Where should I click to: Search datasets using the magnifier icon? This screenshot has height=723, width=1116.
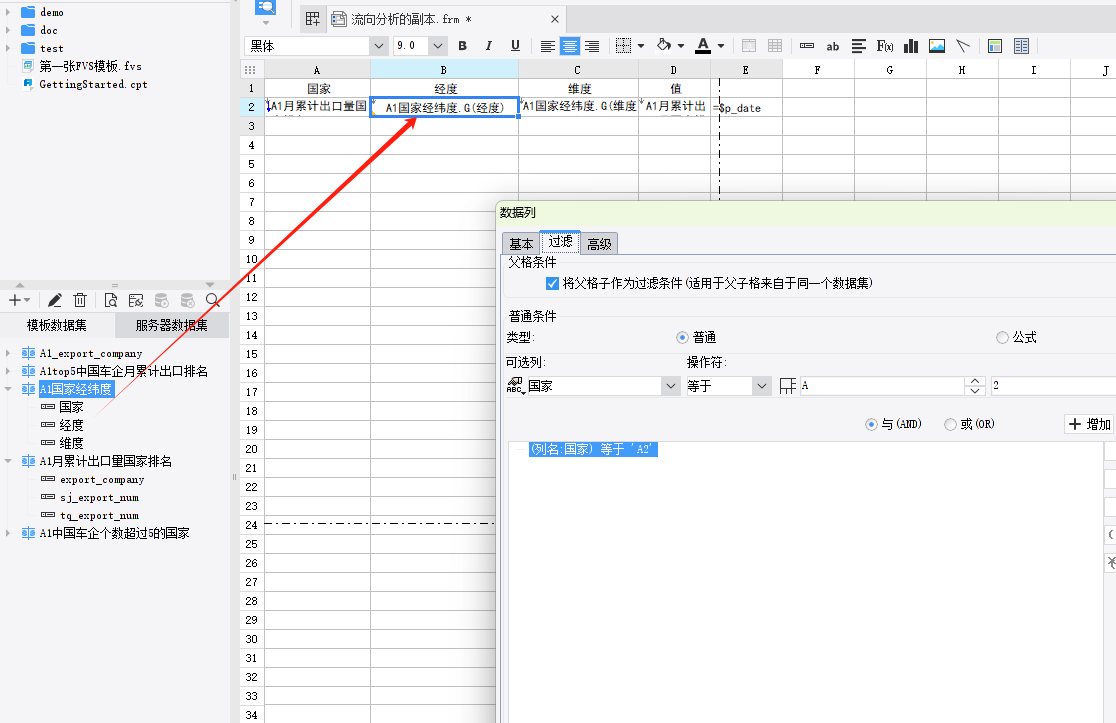pos(212,300)
